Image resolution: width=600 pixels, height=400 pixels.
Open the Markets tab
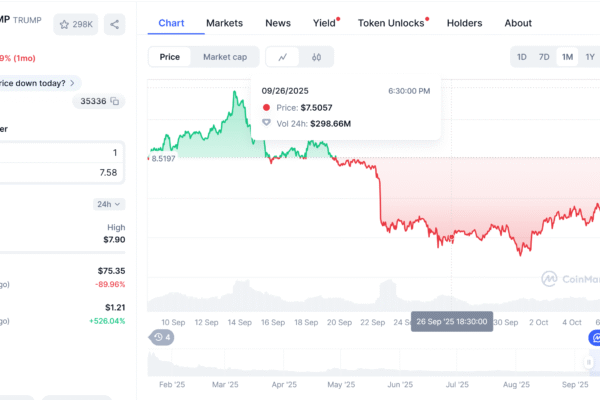[x=224, y=23]
